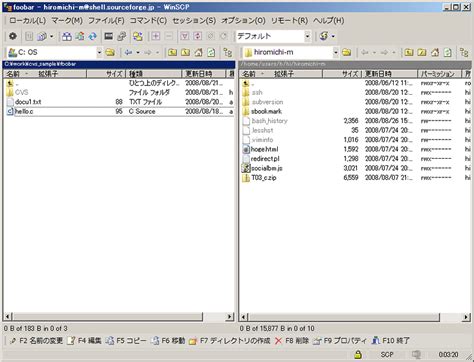Toggle local directory tree icon

228,52
